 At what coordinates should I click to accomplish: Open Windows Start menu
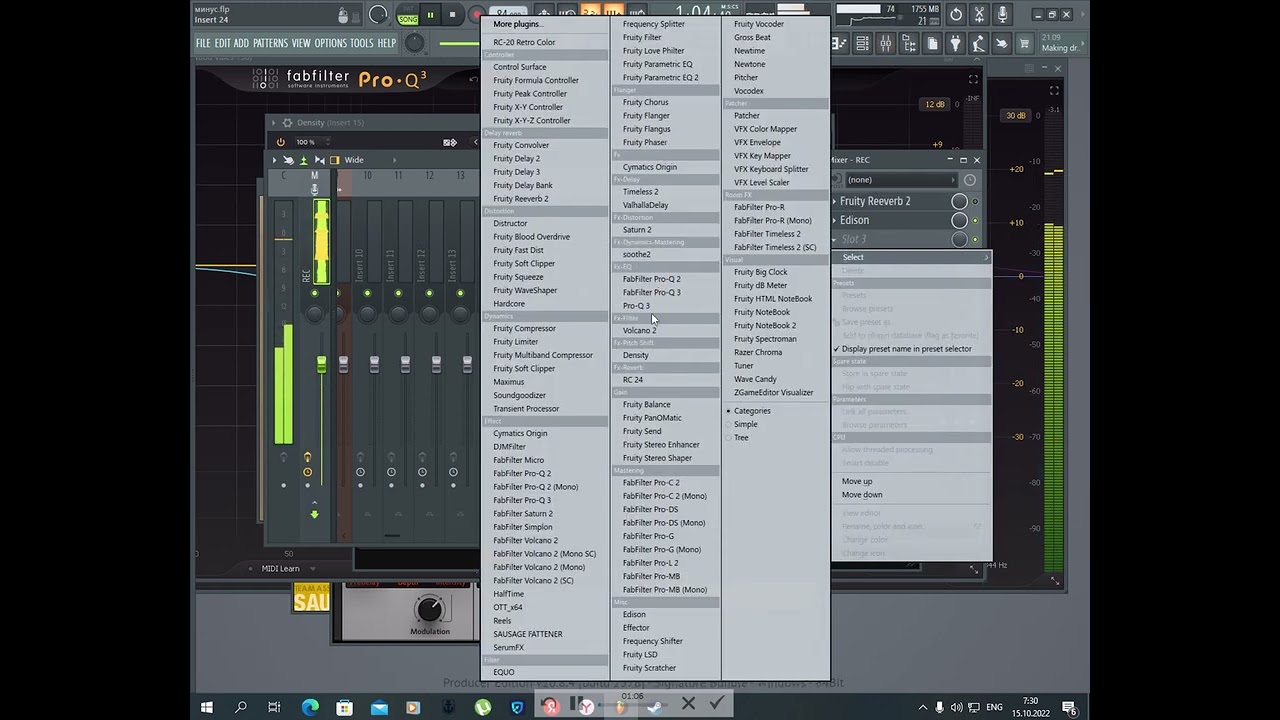[x=207, y=707]
